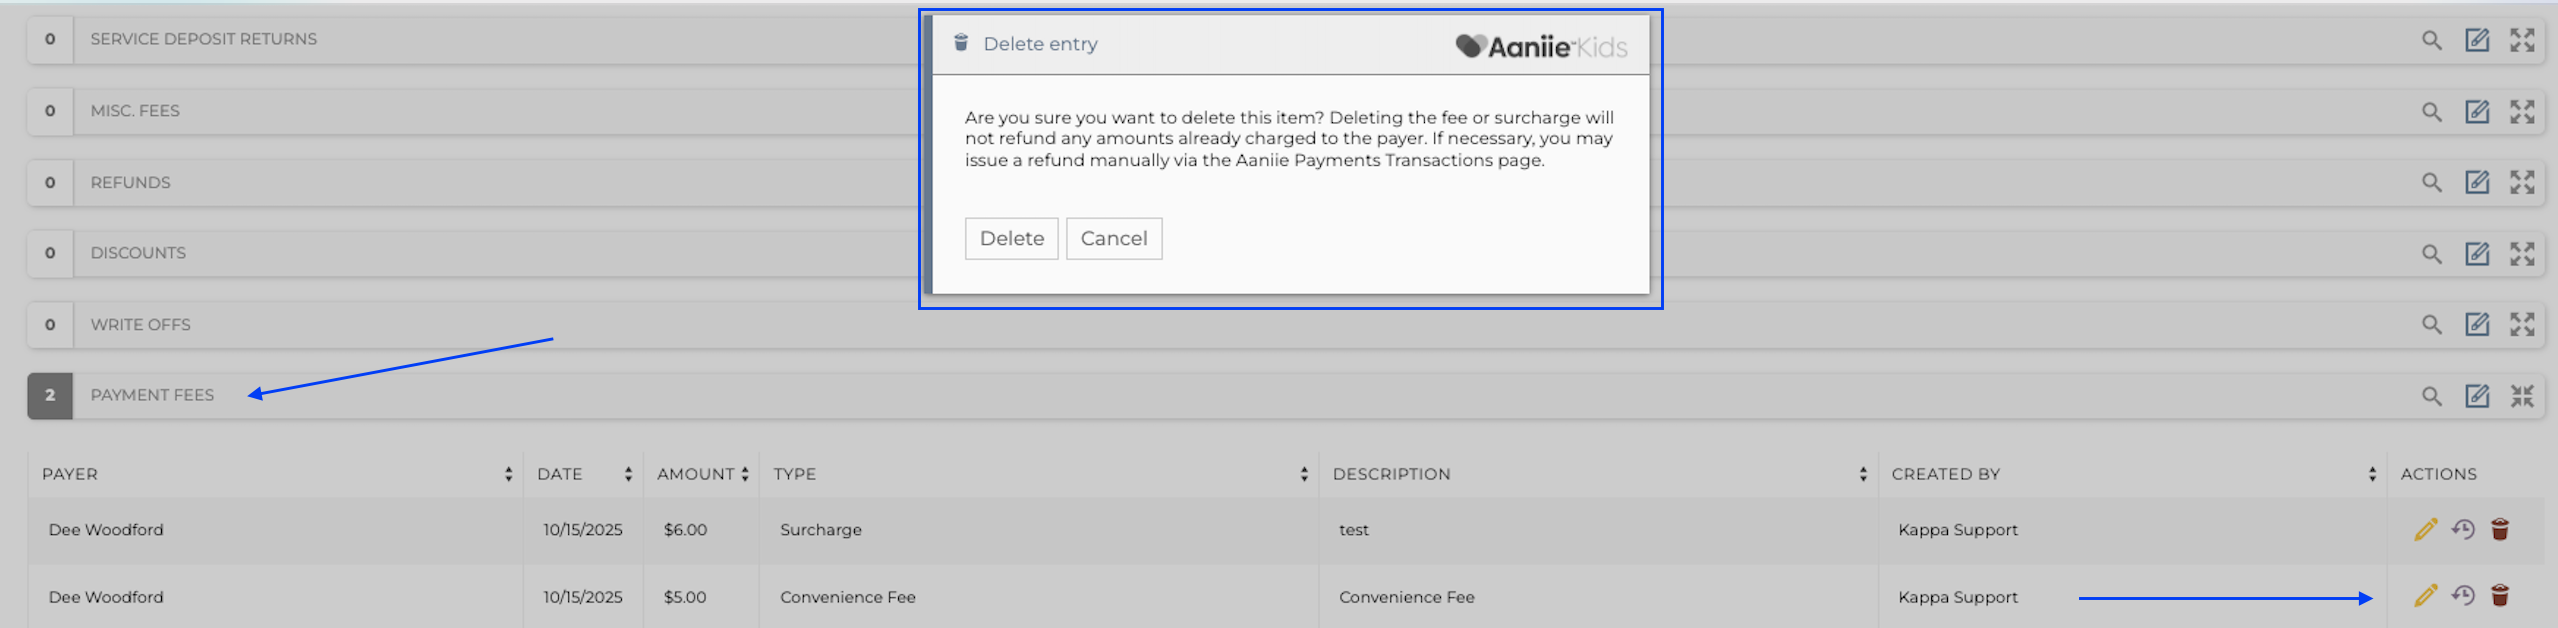Expand the Discounts section
This screenshot has width=2558, height=628.
(2521, 253)
